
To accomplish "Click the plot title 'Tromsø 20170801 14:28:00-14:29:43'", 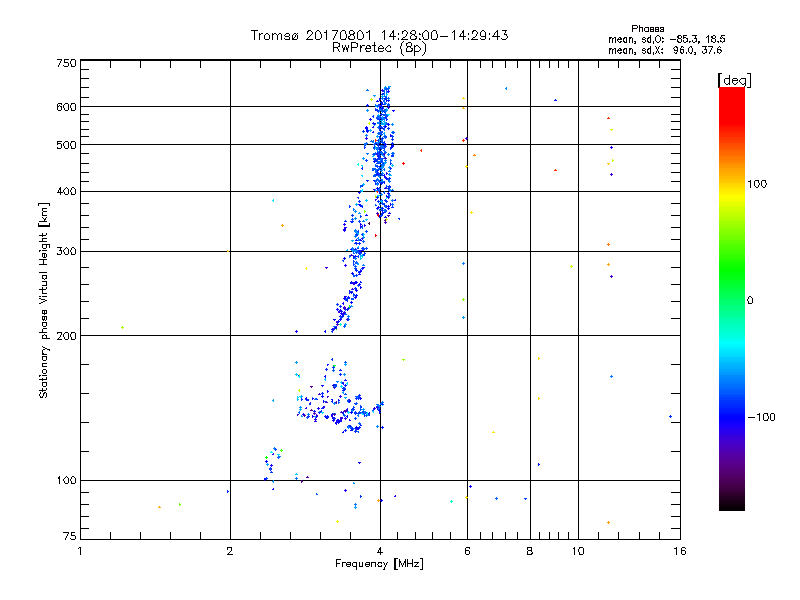I will point(379,35).
